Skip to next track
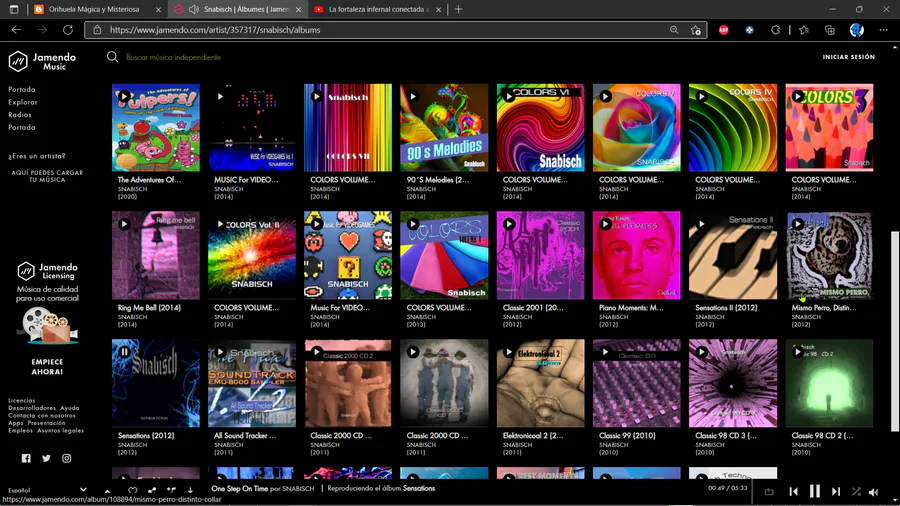The height and width of the screenshot is (506, 900). [836, 491]
